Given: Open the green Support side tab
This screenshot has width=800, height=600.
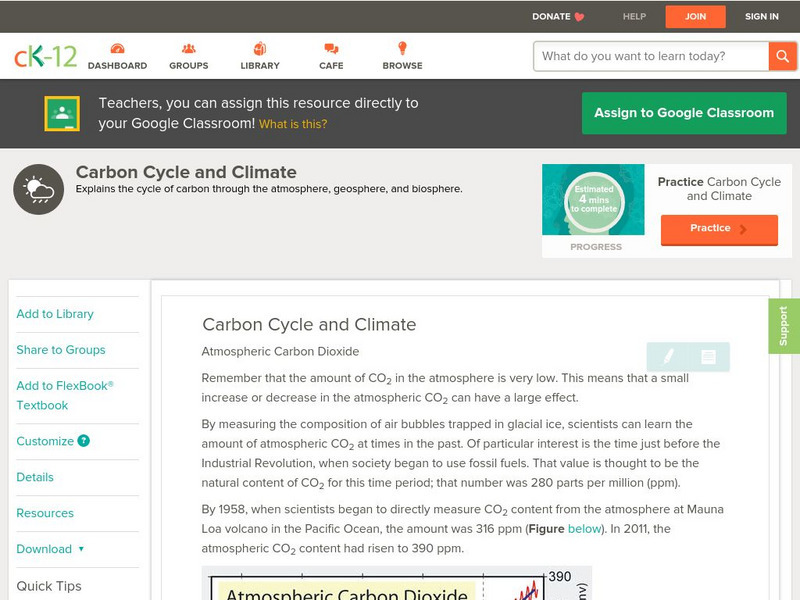Looking at the screenshot, I should 784,326.
